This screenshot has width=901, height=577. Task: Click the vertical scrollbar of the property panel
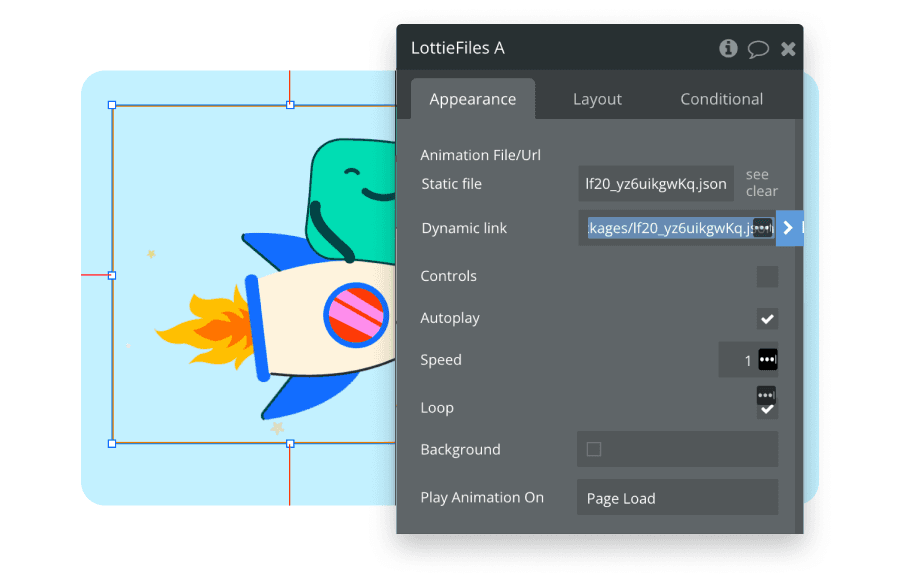pyautogui.click(x=799, y=326)
